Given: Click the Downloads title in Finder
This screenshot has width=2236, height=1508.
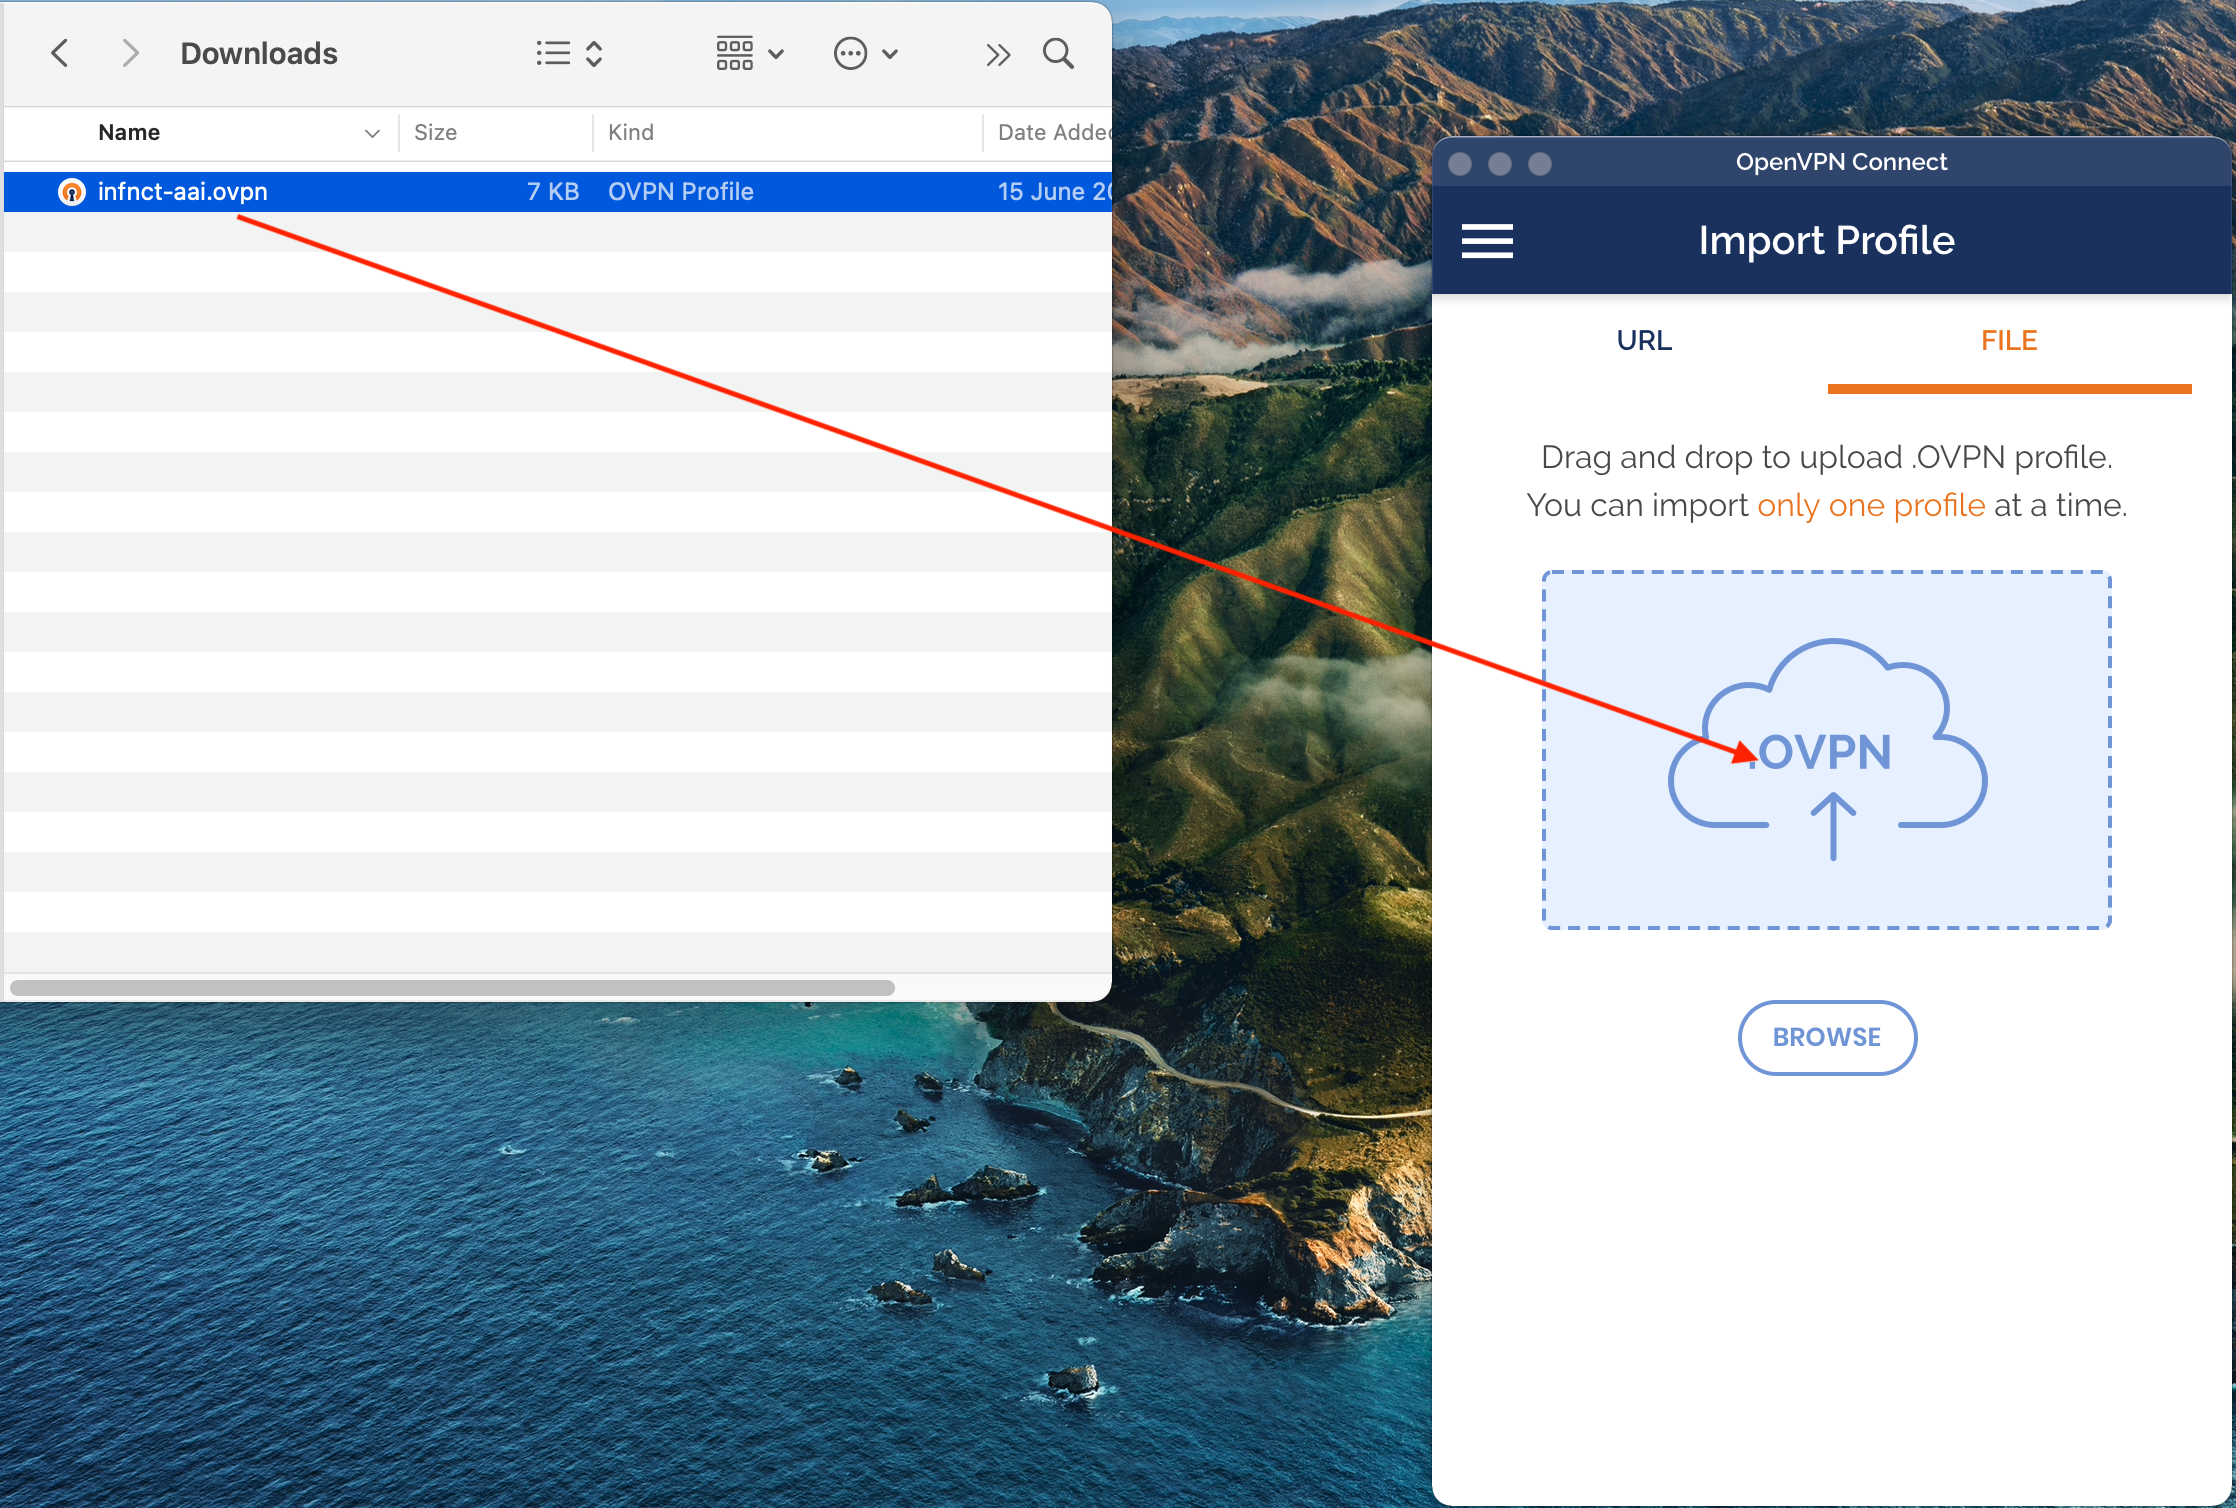Looking at the screenshot, I should point(259,53).
